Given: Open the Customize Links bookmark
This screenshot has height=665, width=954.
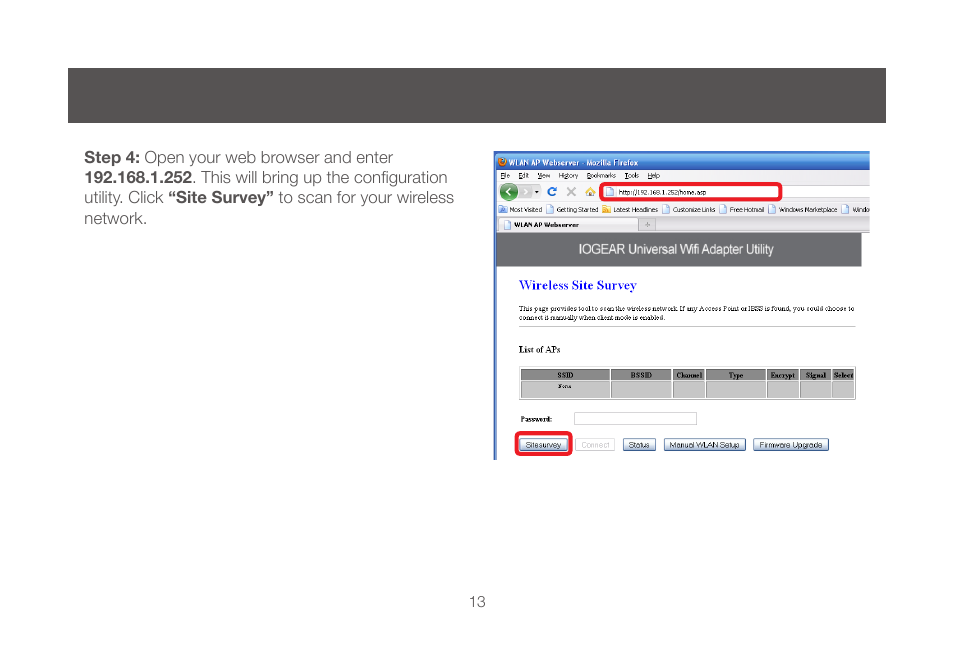Looking at the screenshot, I should [689, 209].
